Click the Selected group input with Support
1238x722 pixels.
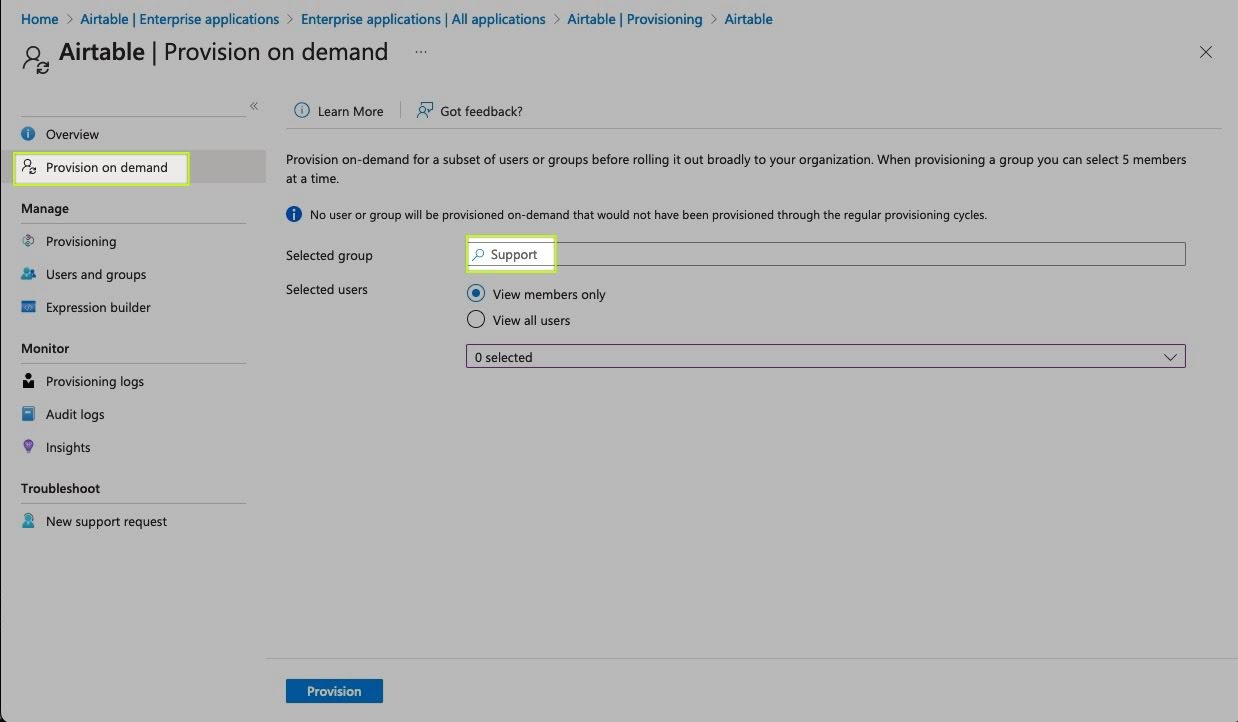pyautogui.click(x=826, y=254)
